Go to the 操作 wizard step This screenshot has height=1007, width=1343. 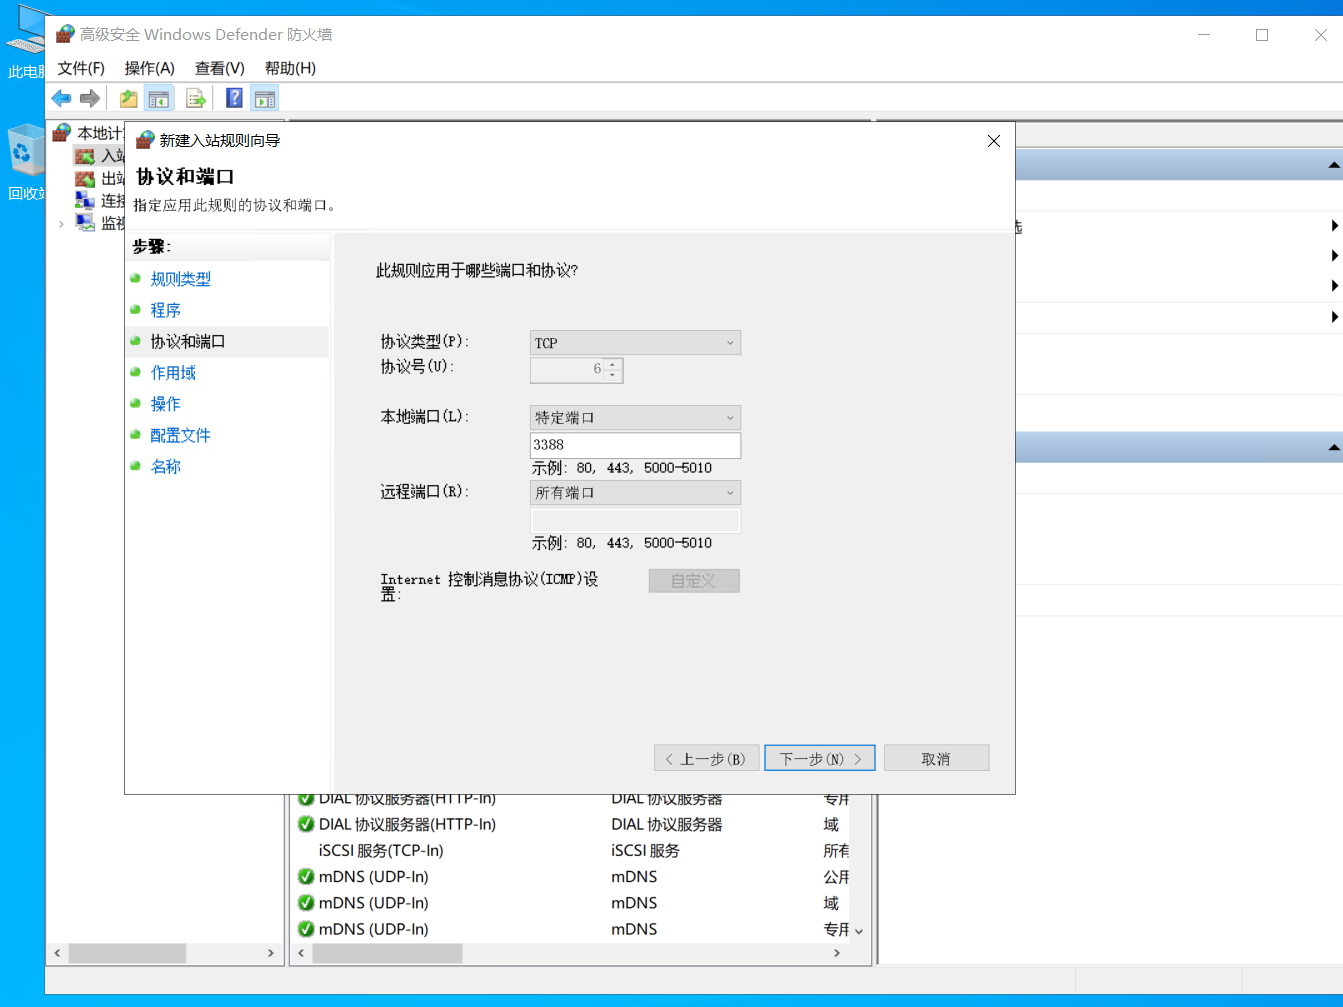click(x=166, y=404)
